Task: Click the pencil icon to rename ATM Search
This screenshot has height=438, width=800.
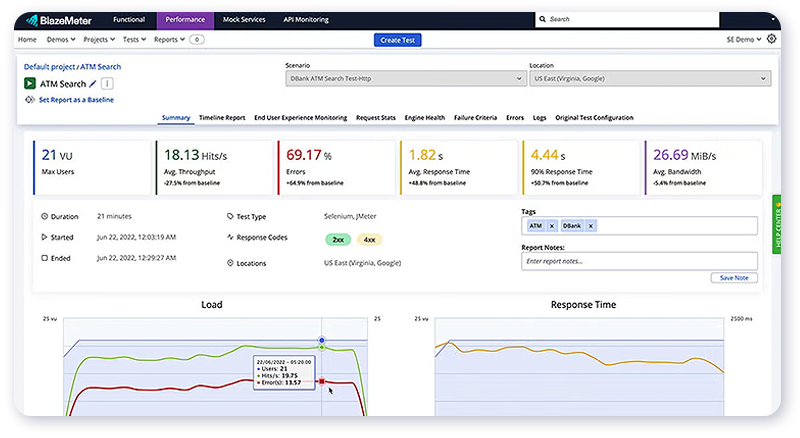Action: [x=93, y=84]
